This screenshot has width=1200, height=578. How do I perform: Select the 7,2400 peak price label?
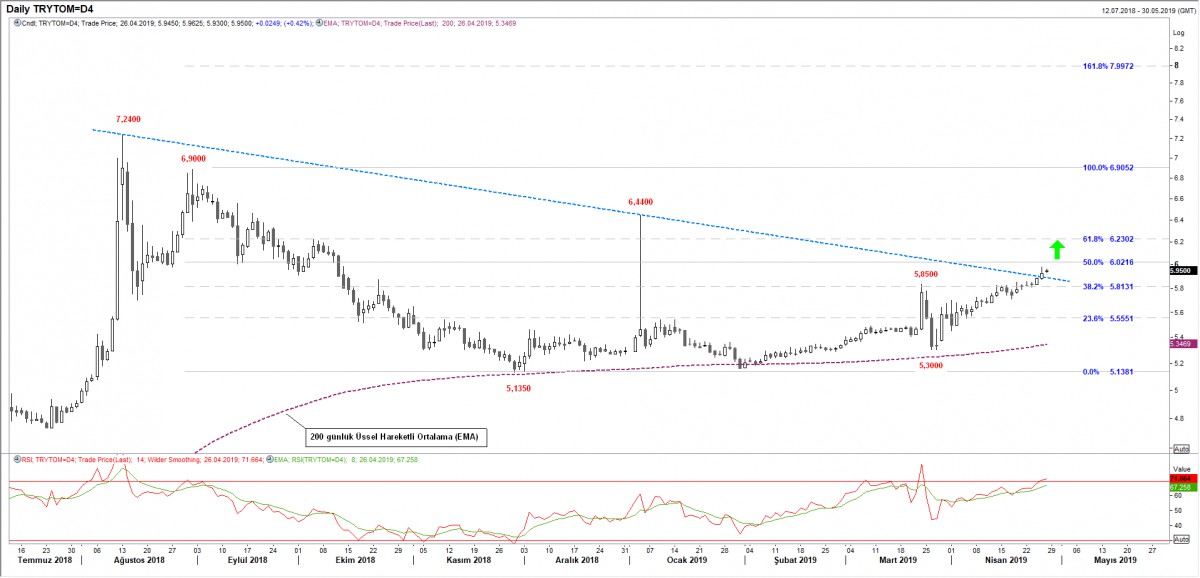(x=128, y=119)
